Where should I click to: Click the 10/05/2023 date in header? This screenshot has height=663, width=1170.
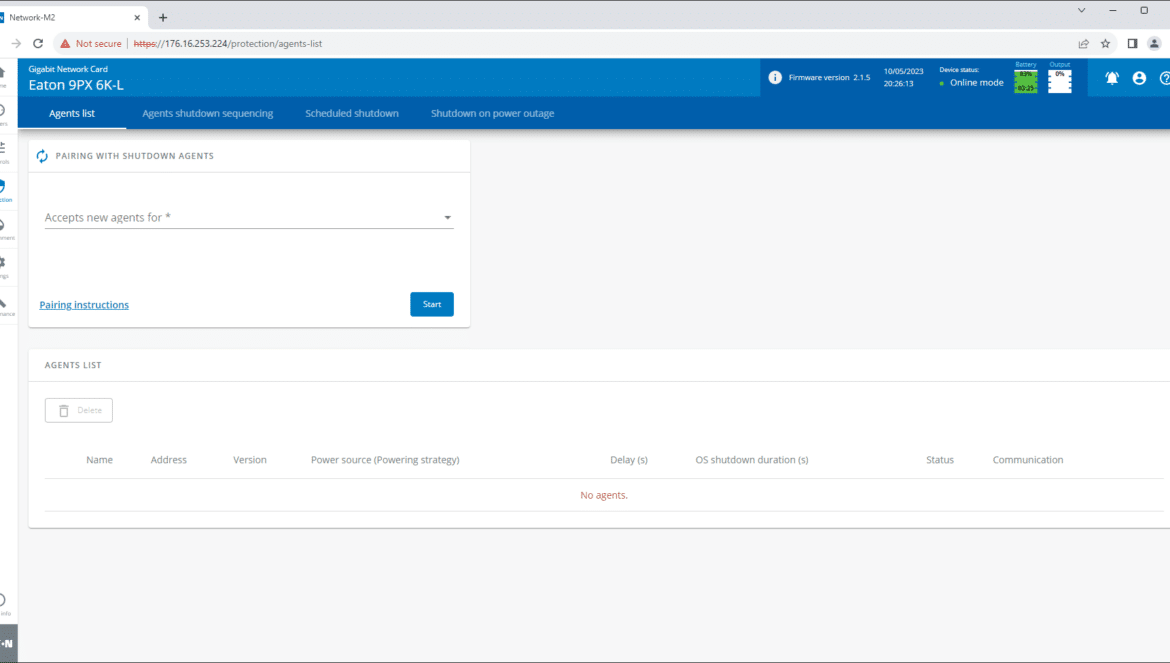904,72
